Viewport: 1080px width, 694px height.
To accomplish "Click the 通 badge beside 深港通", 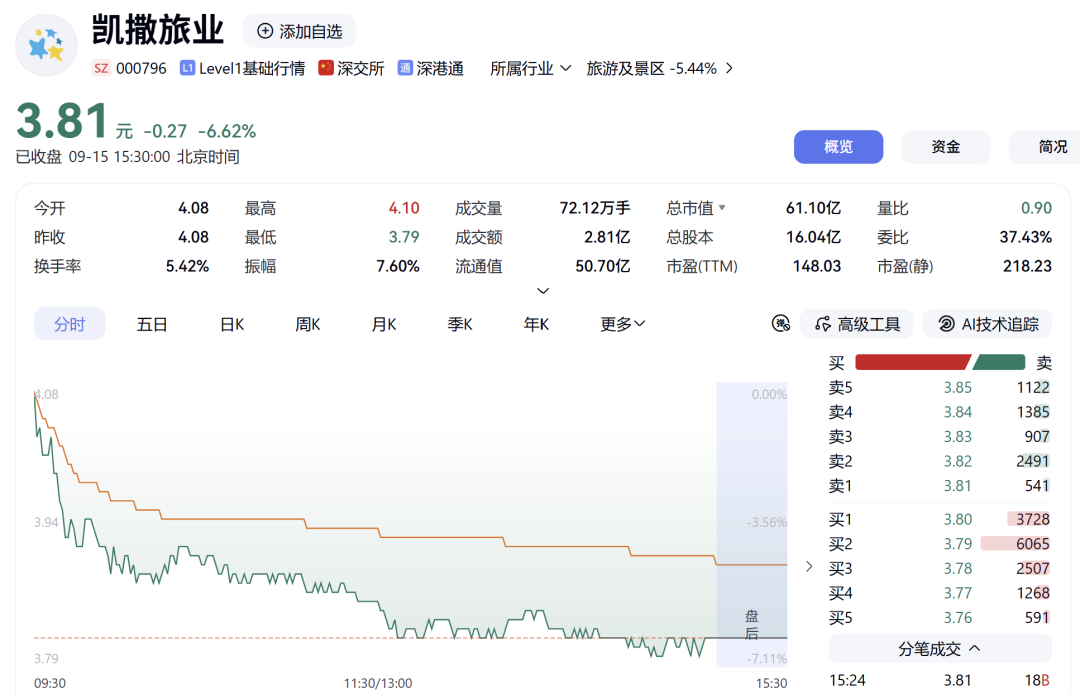I will [405, 68].
